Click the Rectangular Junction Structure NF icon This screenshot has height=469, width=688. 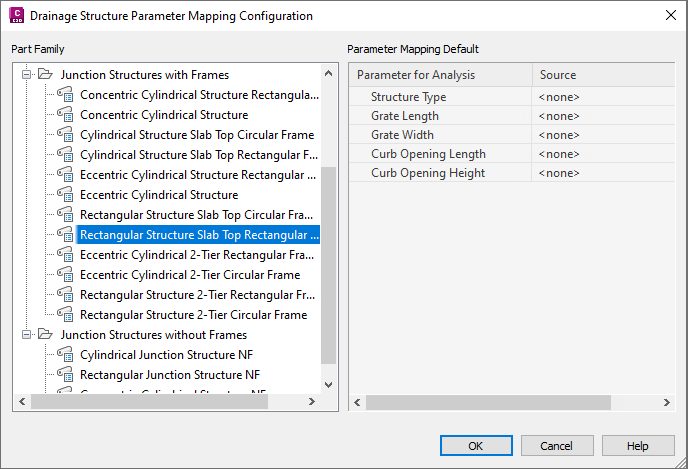click(66, 375)
